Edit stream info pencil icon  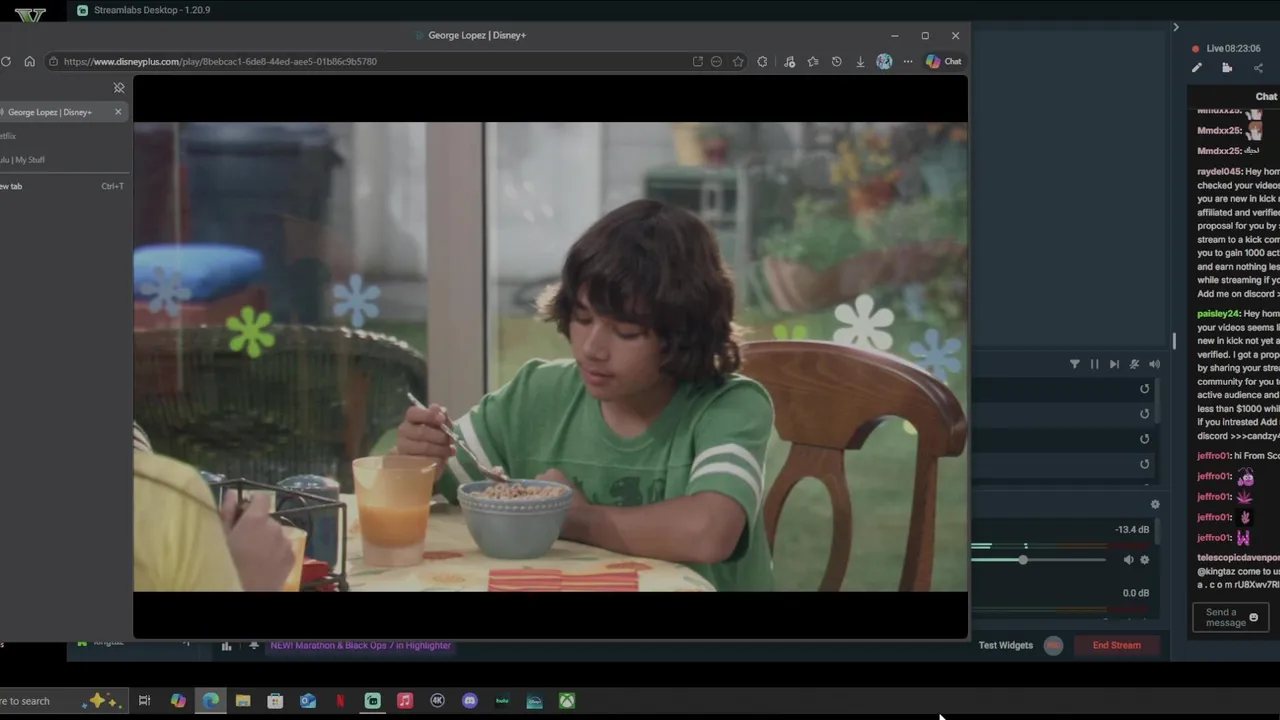coord(1196,68)
